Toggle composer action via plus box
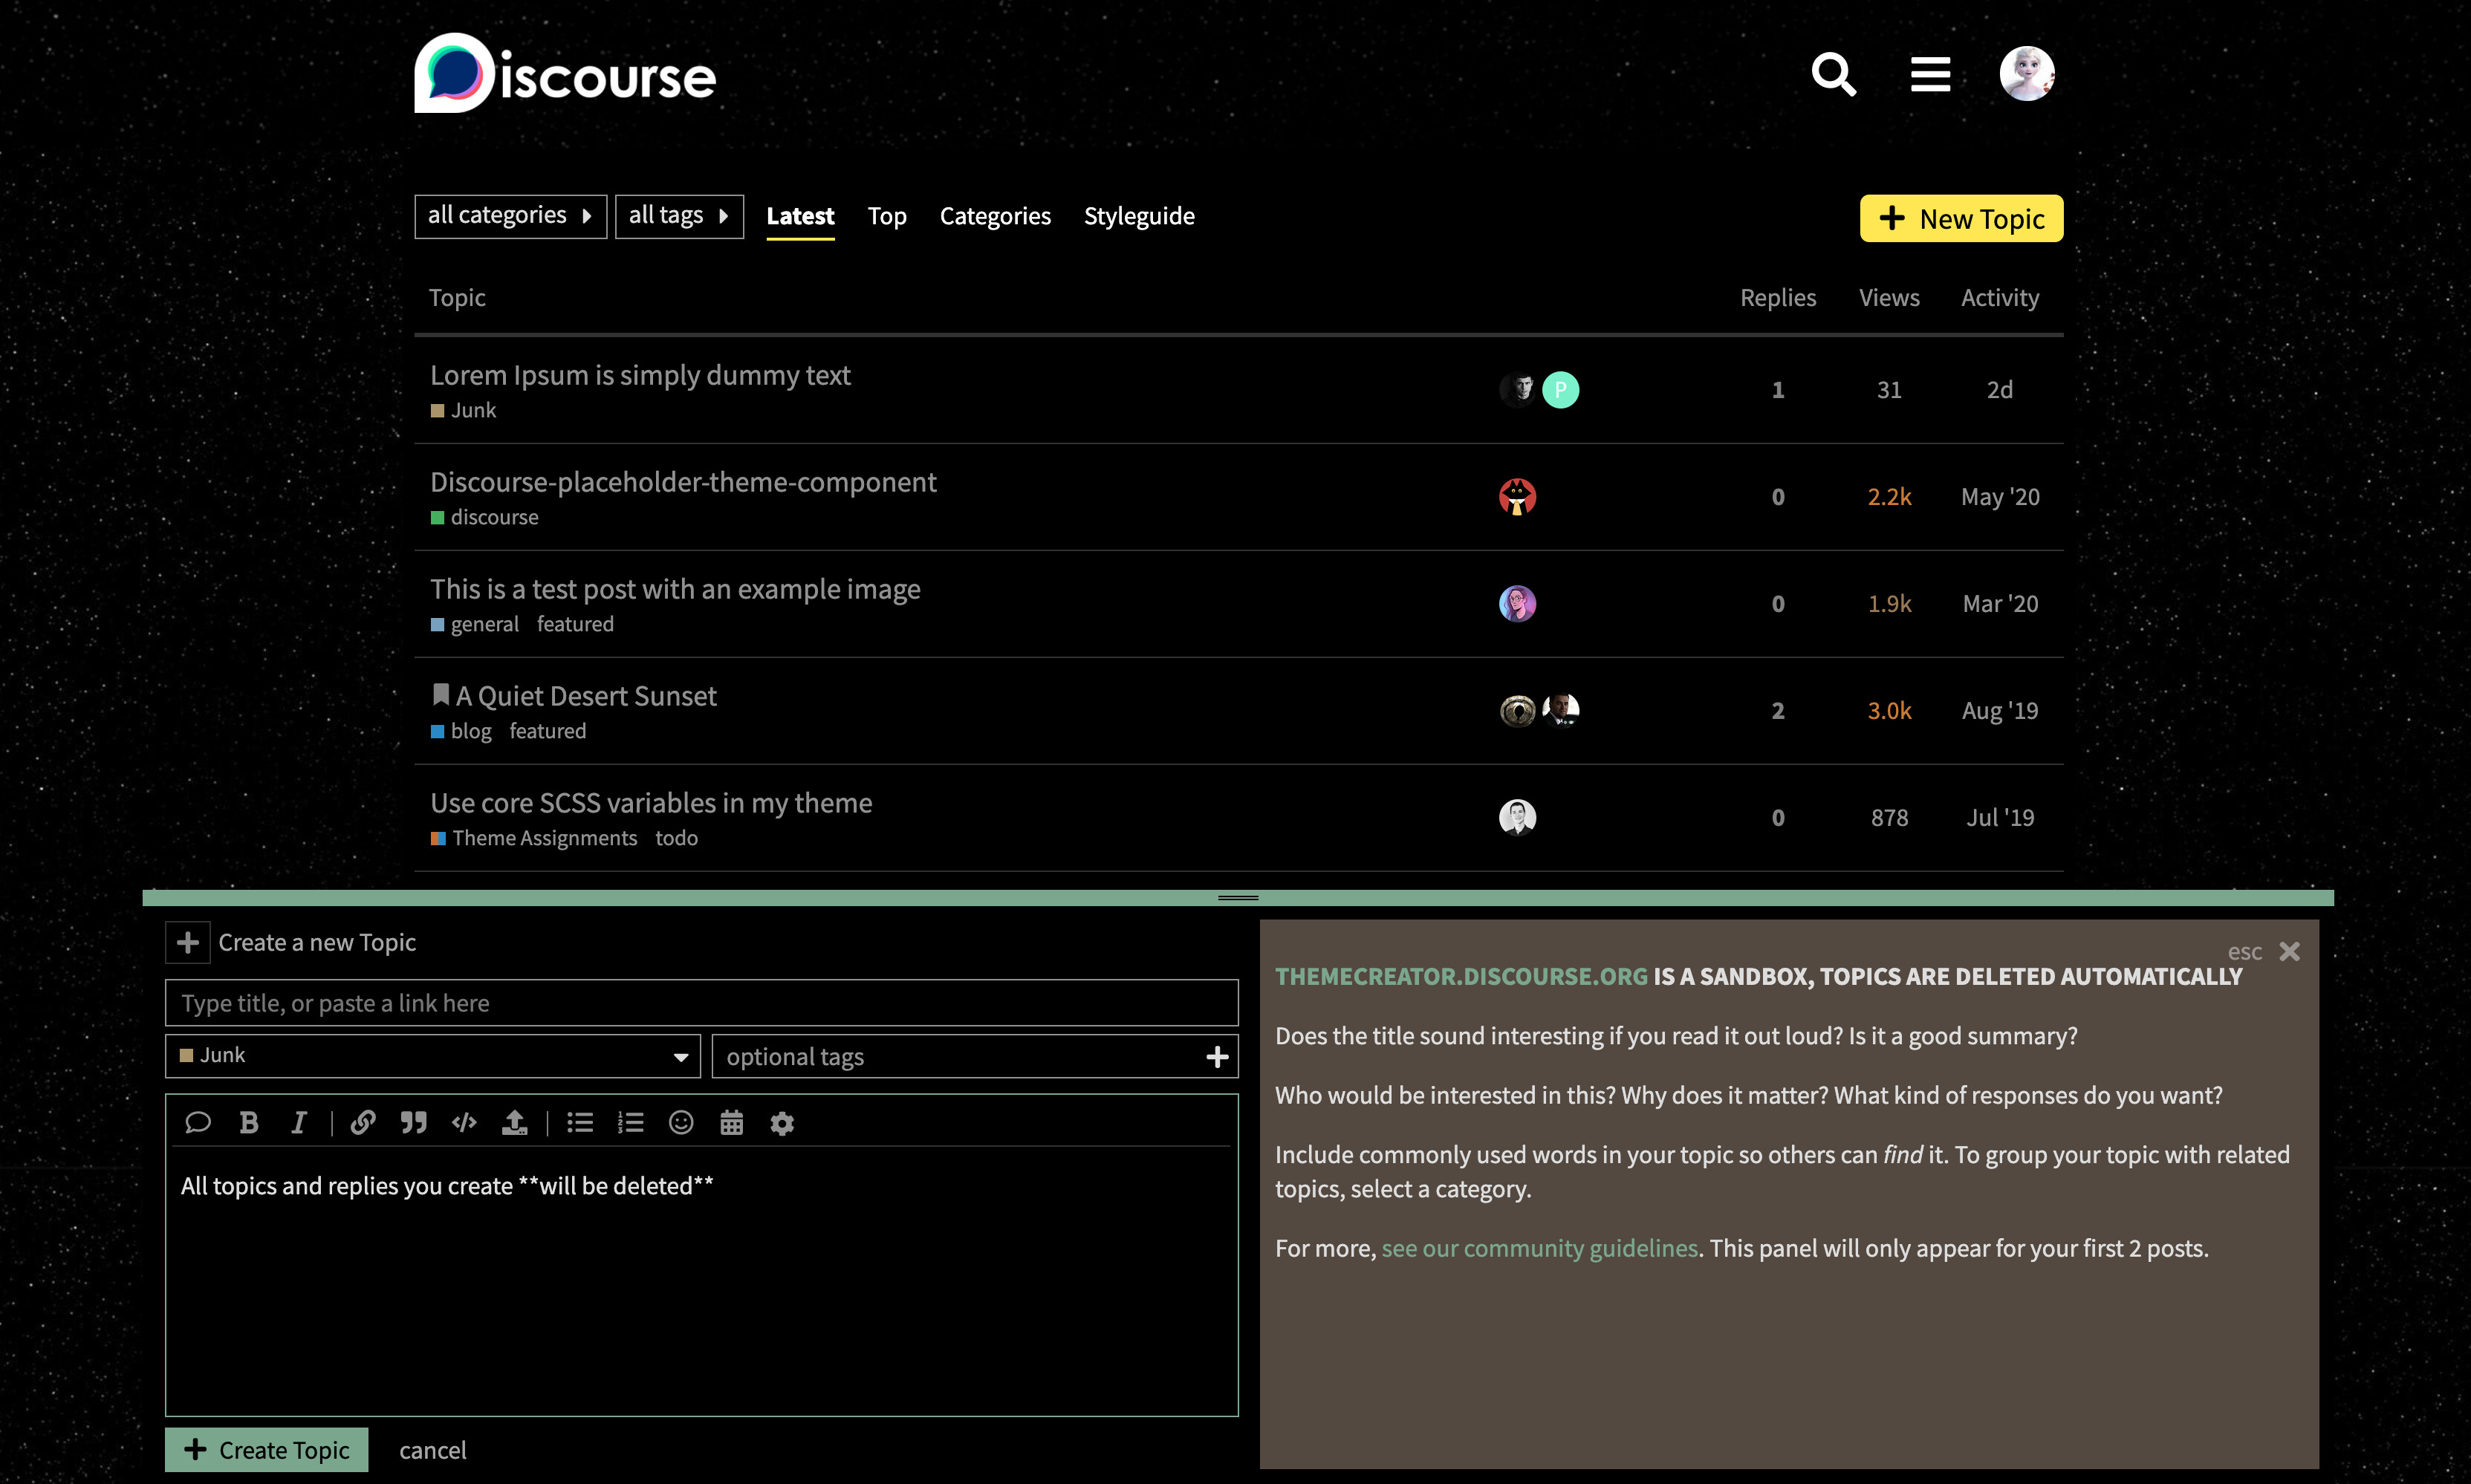Viewport: 2471px width, 1484px height. (187, 942)
